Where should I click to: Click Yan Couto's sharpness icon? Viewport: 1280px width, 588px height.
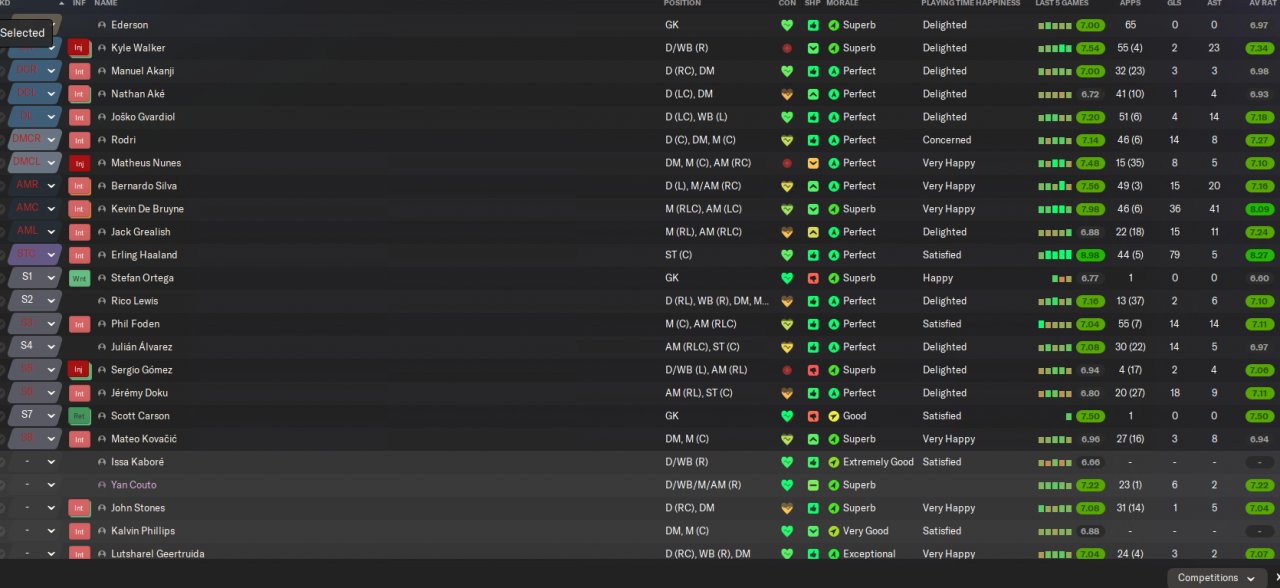coord(813,485)
